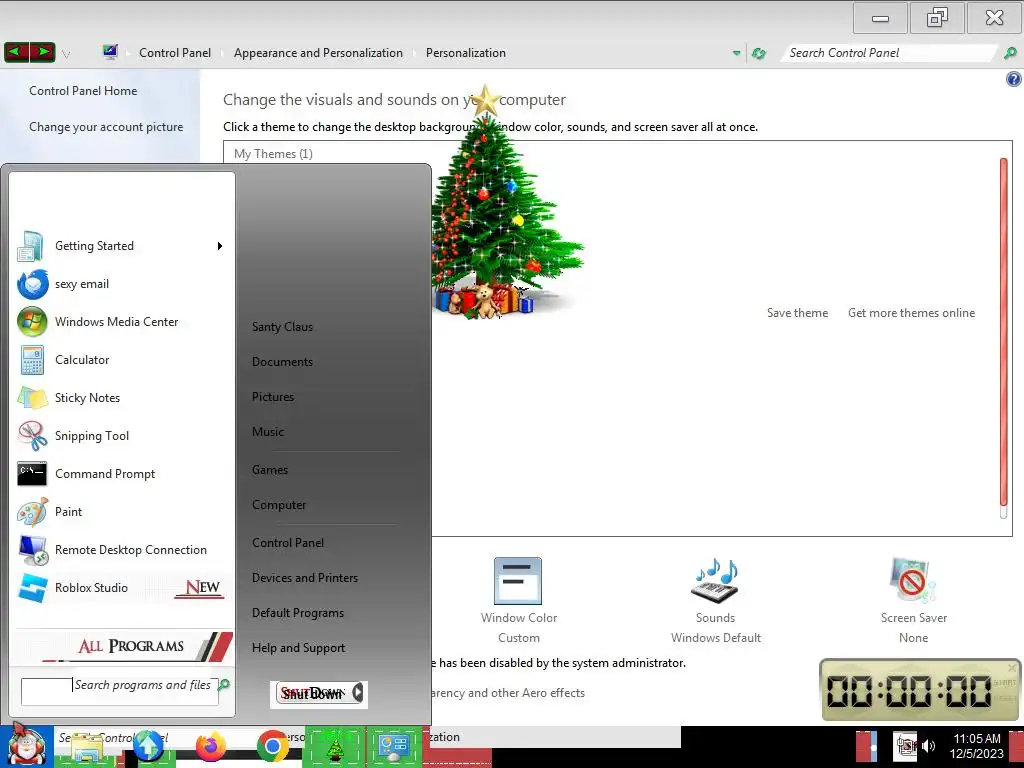Open Firefox from the taskbar
1024x768 pixels.
pyautogui.click(x=210, y=746)
